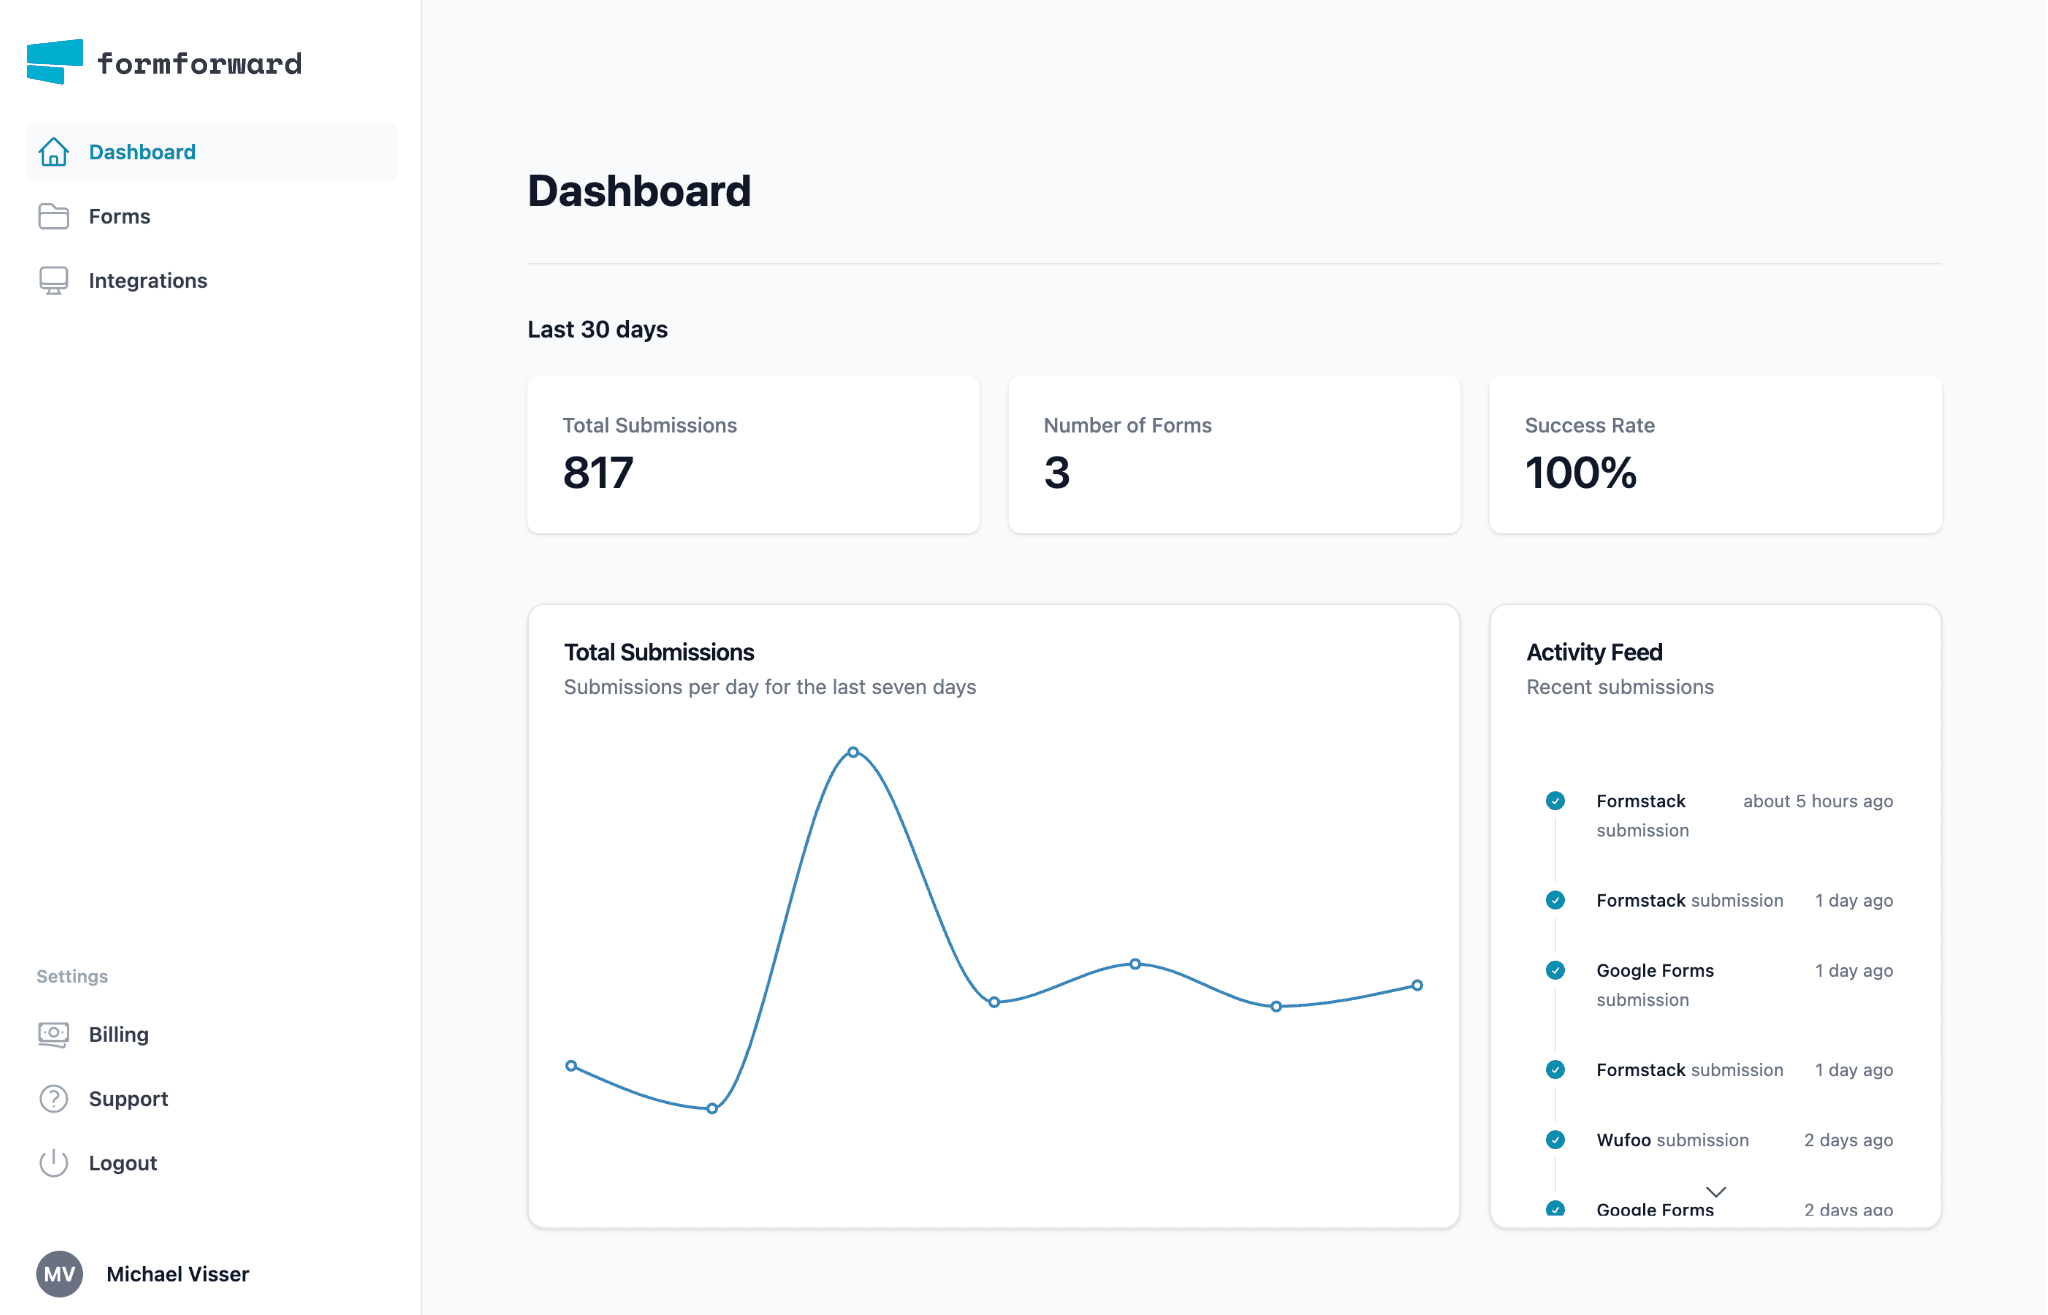Click the formforward brand name
The width and height of the screenshot is (2048, 1315).
pos(200,64)
